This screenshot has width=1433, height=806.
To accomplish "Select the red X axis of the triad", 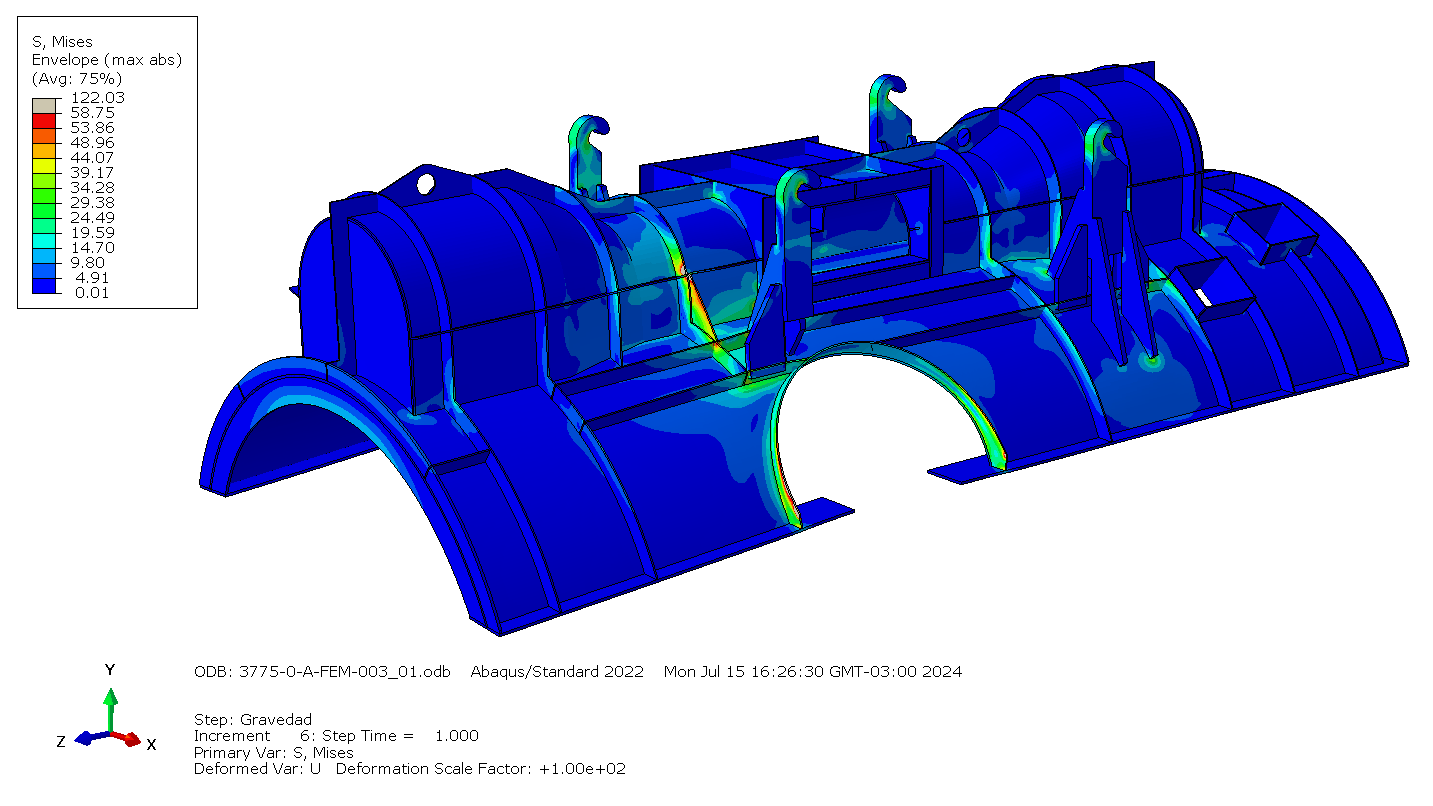I will (128, 739).
